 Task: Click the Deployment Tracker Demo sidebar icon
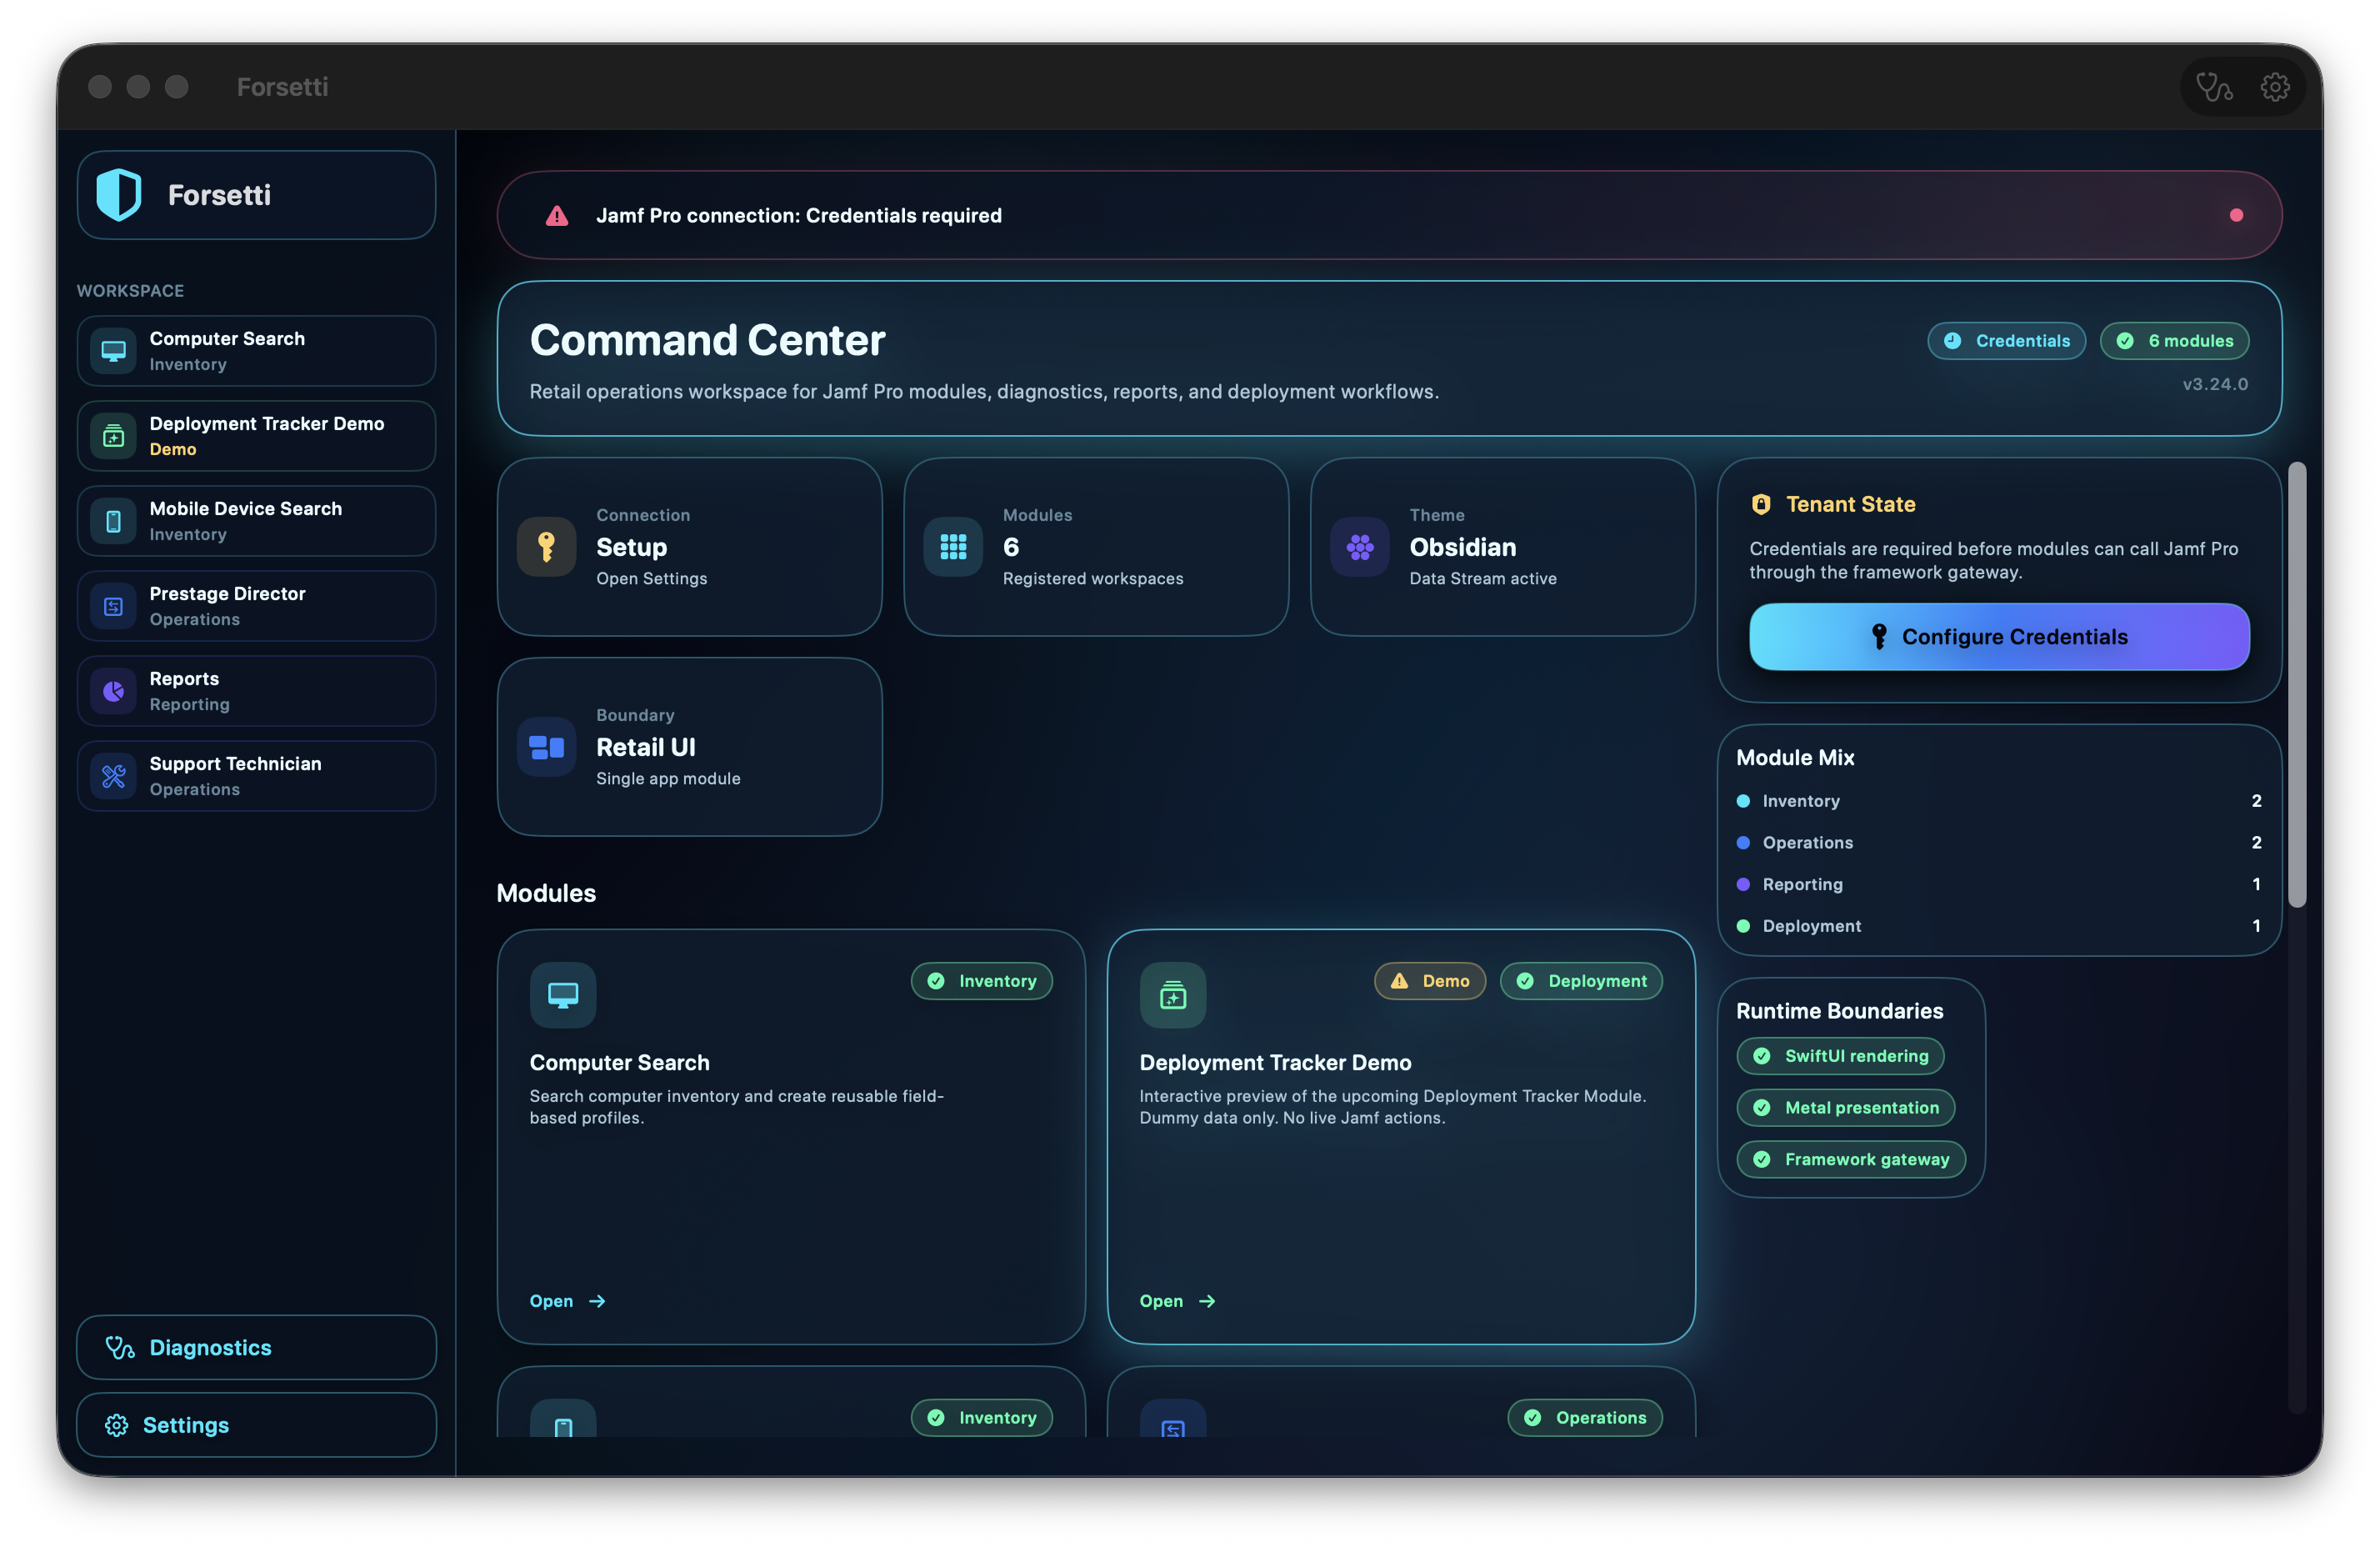click(x=113, y=436)
